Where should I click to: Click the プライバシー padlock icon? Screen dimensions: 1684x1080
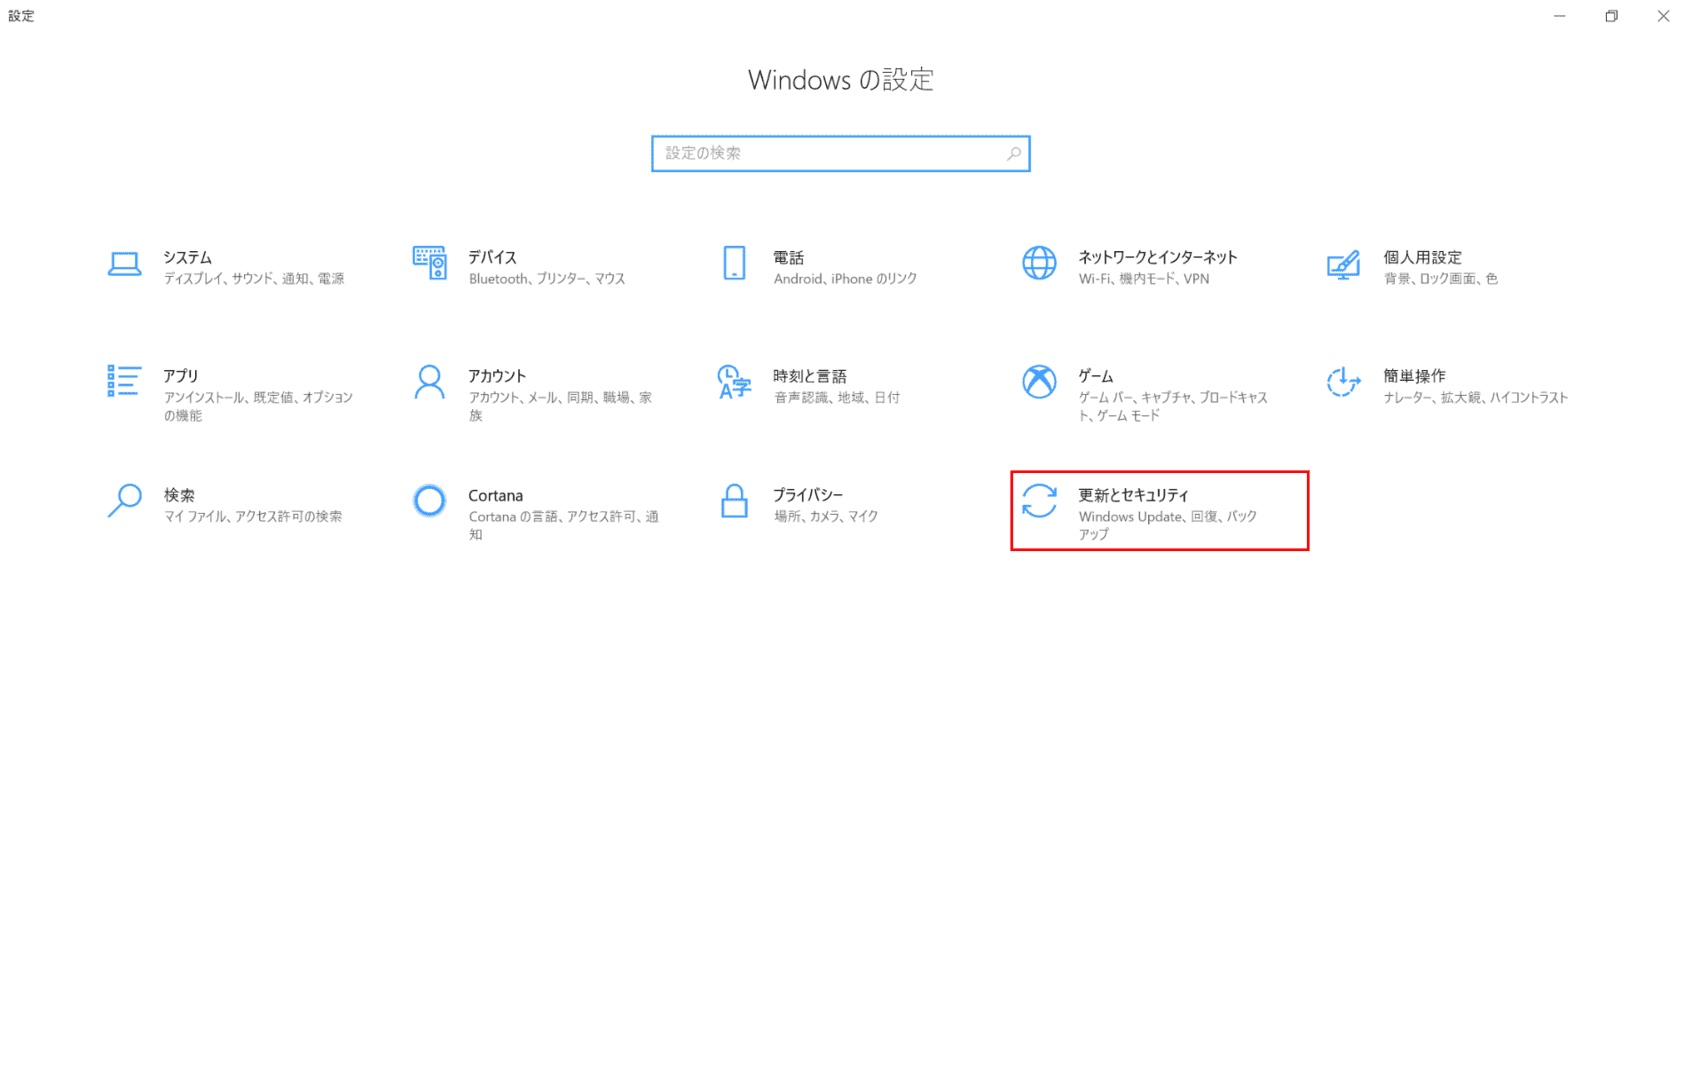pyautogui.click(x=734, y=501)
